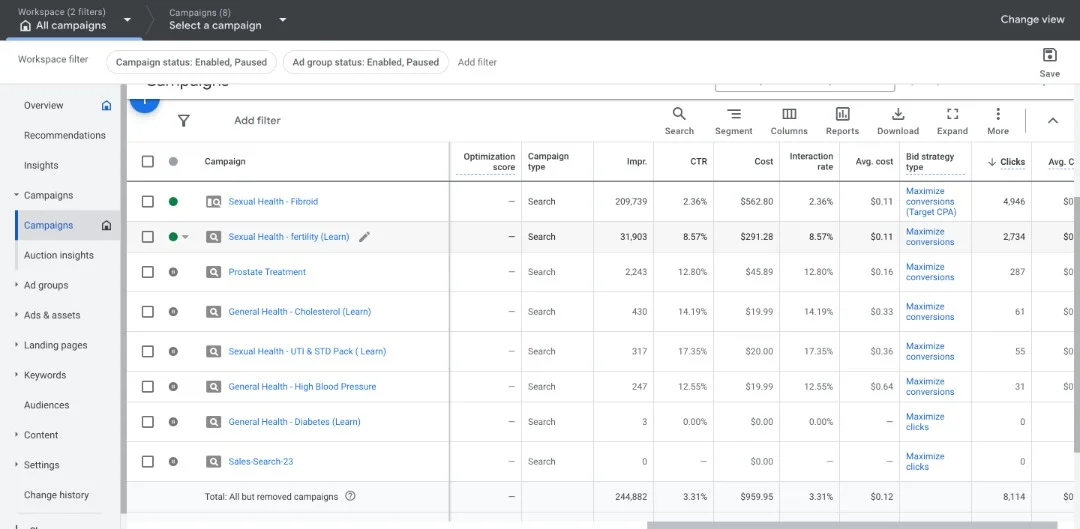Screen dimensions: 1080x529
Task: Collapse the Campaigns section in sidebar
Action: click(17, 195)
